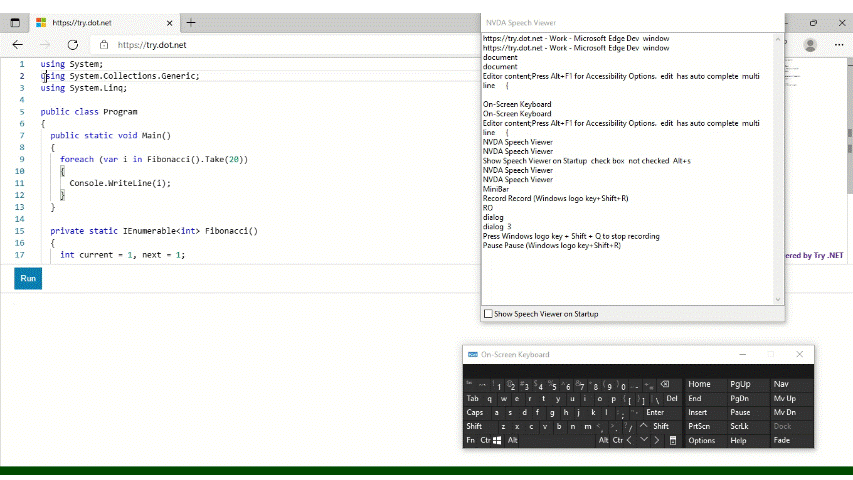The height and width of the screenshot is (480, 853).
Task: Tap the context menu key on On-Screen Keyboard
Action: point(673,441)
